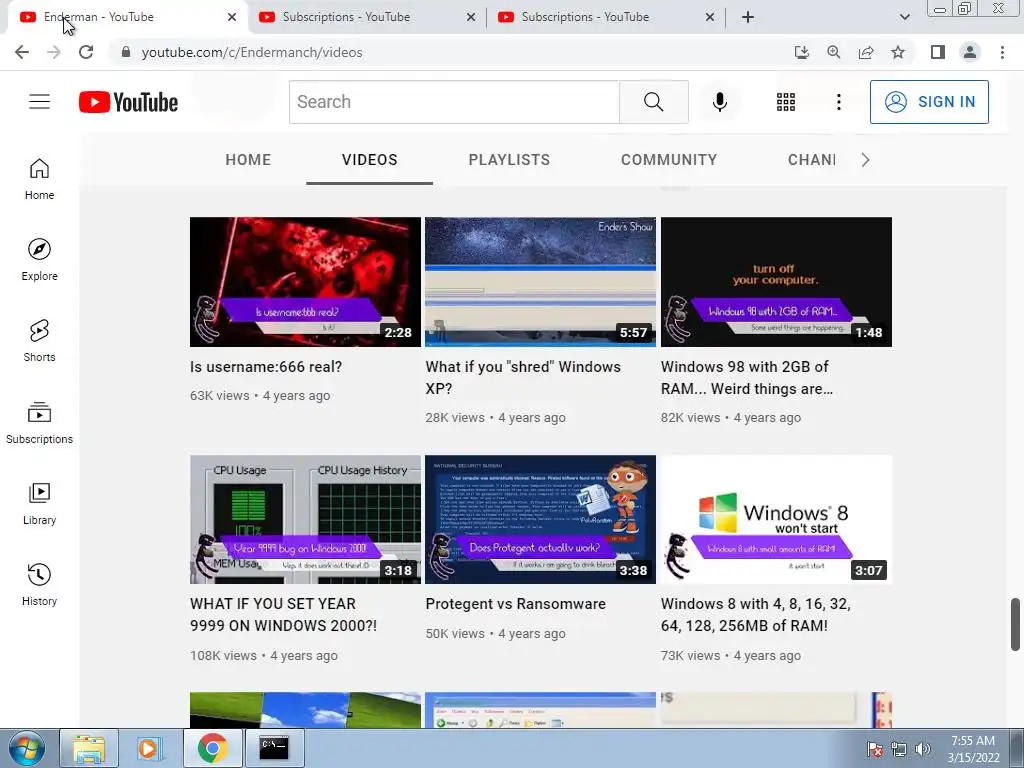View site lock information
The width and height of the screenshot is (1024, 768).
tap(126, 52)
